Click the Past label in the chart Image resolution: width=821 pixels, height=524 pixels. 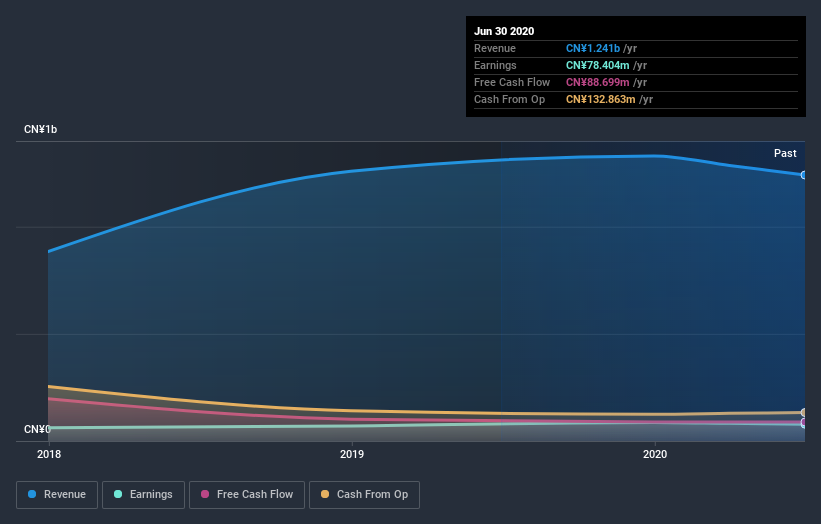pos(785,153)
